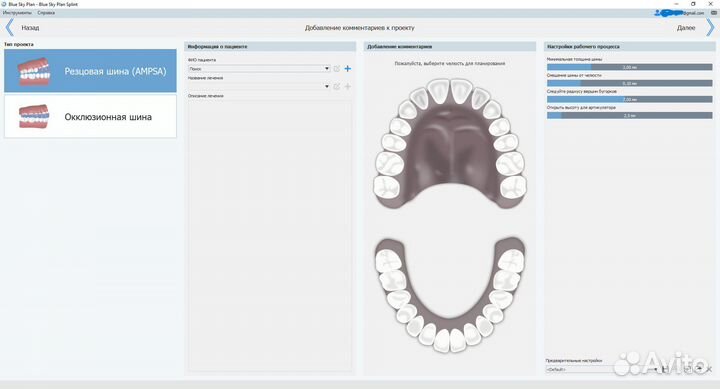Open the messages icon beside the email
The width and height of the screenshot is (720, 389).
point(714,13)
